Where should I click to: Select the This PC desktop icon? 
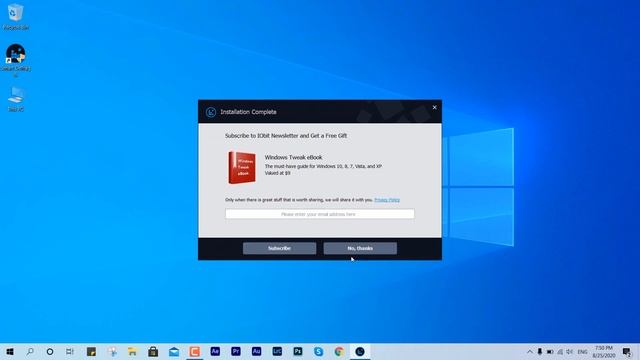(16, 99)
